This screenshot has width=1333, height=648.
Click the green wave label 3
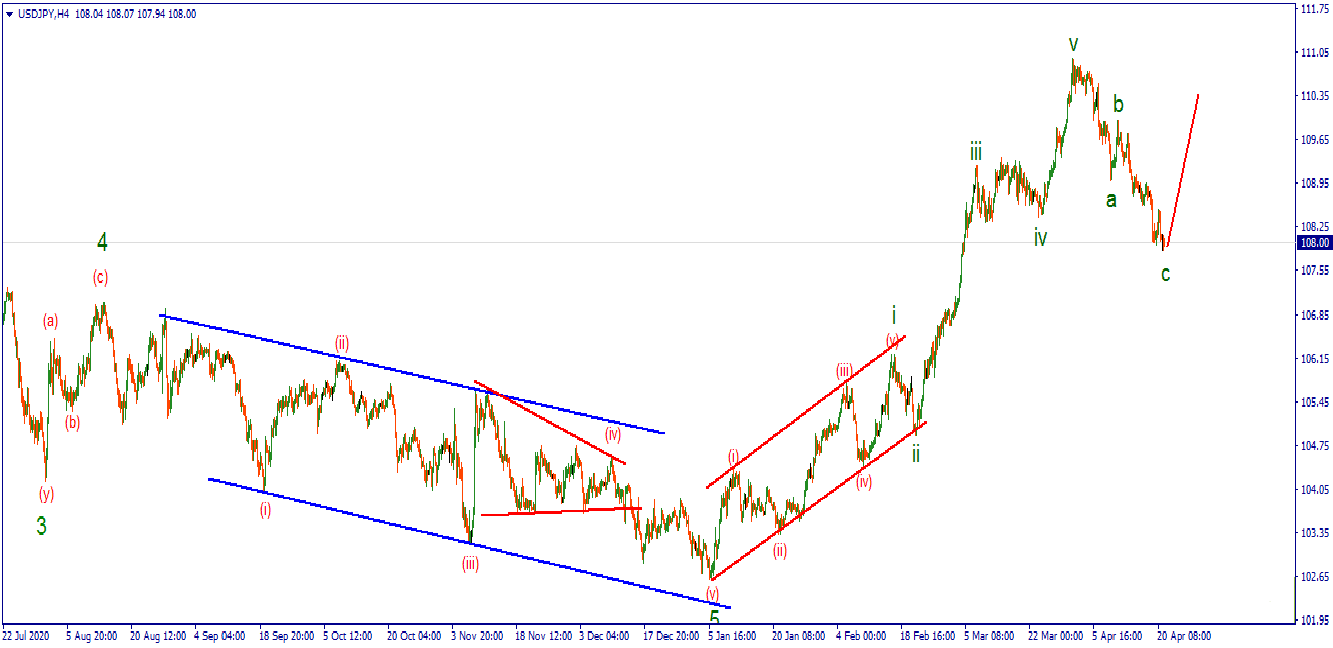41,525
